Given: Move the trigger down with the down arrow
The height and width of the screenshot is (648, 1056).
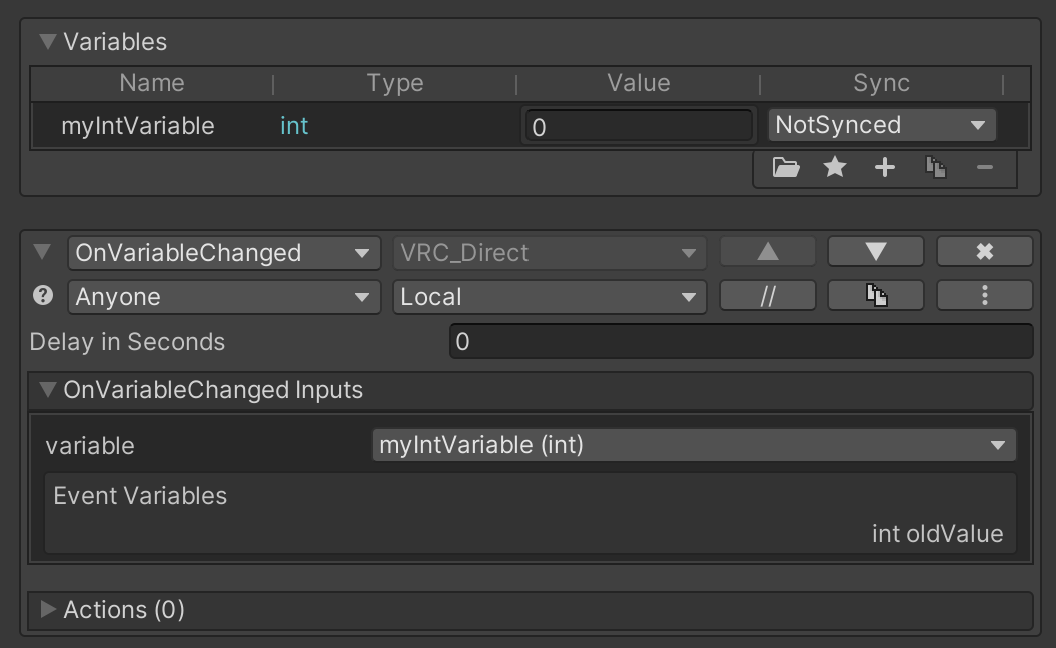Looking at the screenshot, I should [x=876, y=252].
